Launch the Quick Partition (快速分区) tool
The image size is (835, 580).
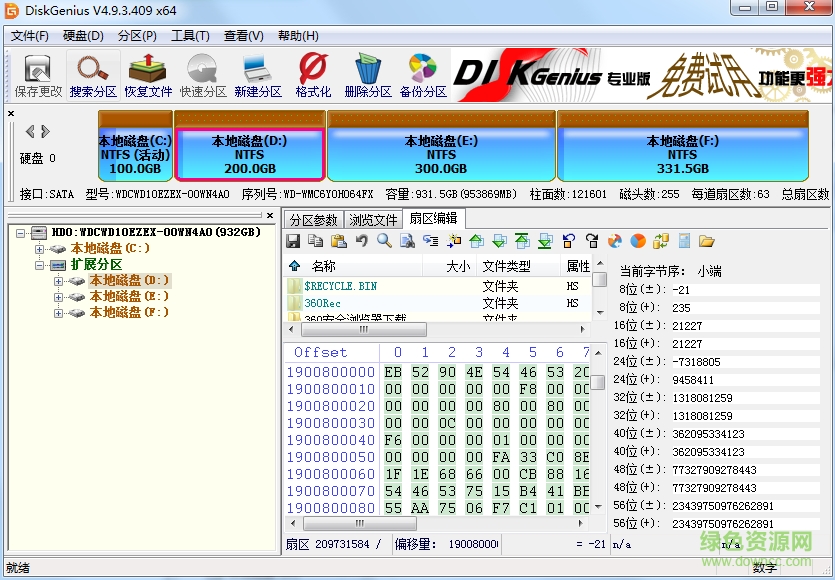pos(201,70)
